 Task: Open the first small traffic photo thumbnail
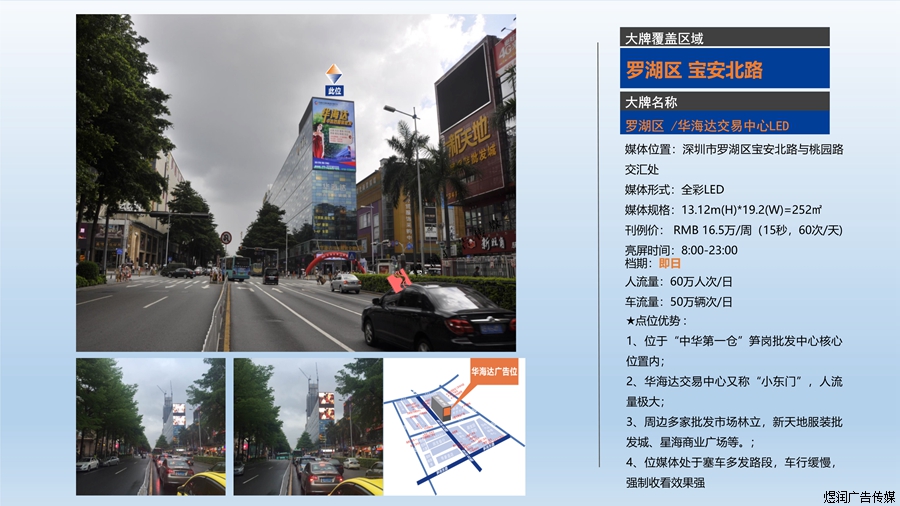pos(150,426)
